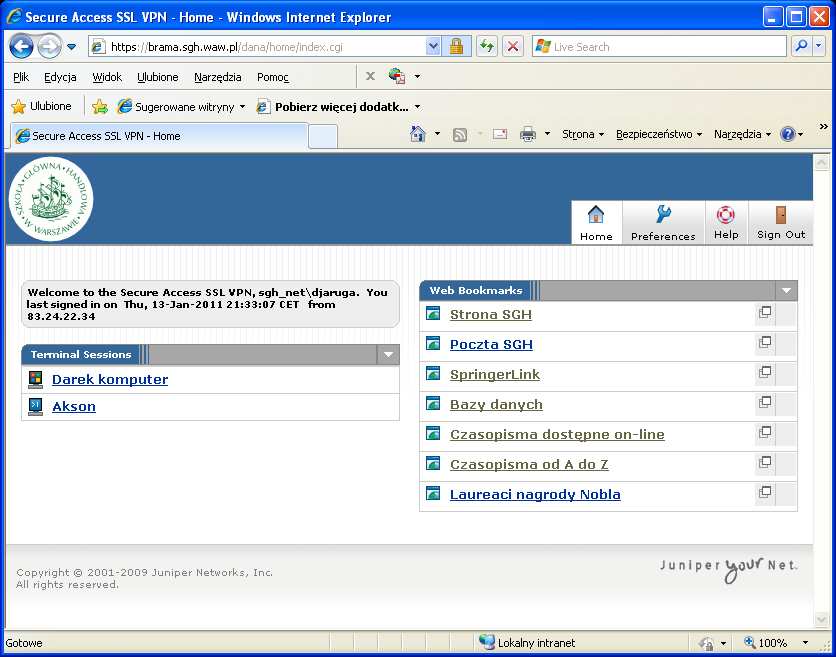Click the gray X toolbar close icon
Image resolution: width=836 pixels, height=657 pixels.
click(370, 76)
